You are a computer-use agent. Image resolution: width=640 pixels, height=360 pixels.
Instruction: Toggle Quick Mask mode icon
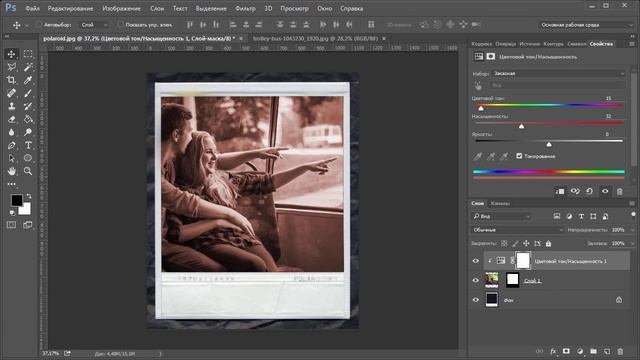pos(11,225)
